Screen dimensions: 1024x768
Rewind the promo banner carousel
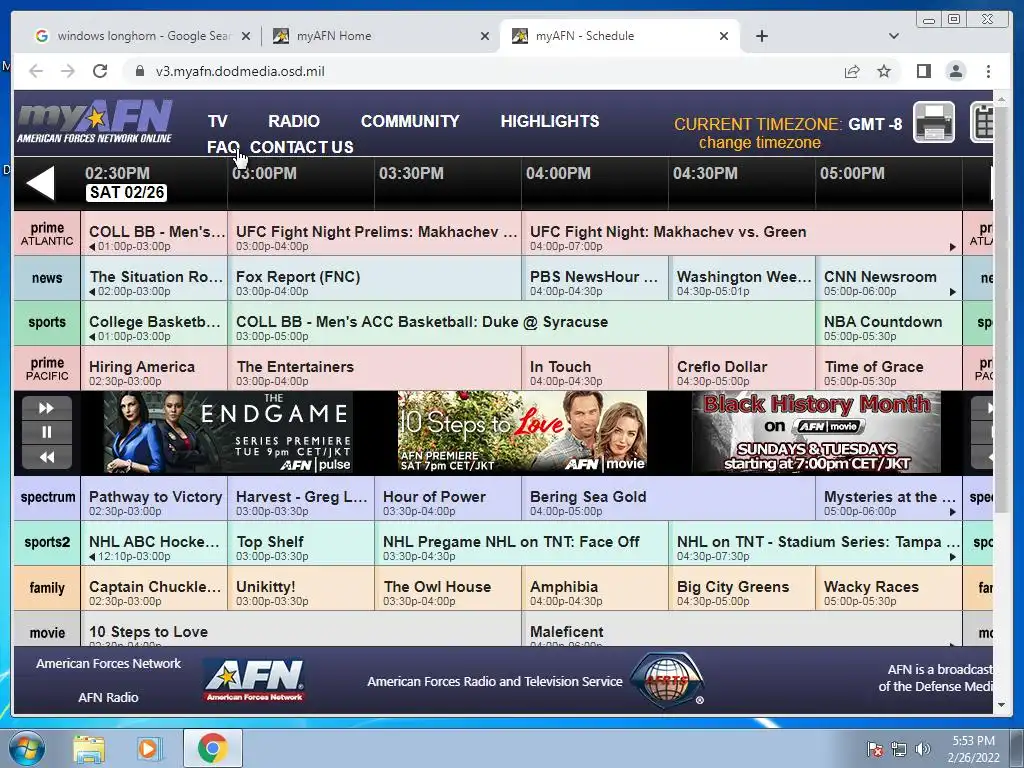46,456
